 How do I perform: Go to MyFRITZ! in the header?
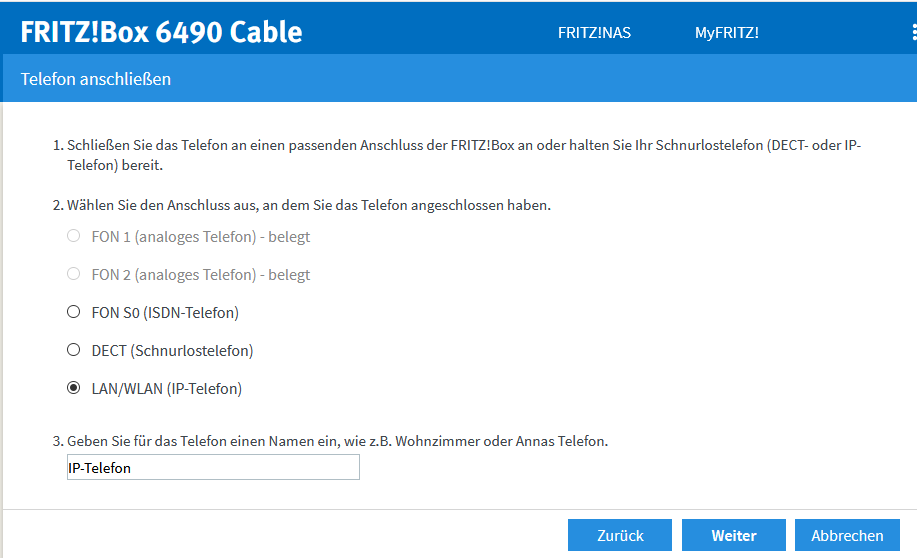click(x=726, y=33)
